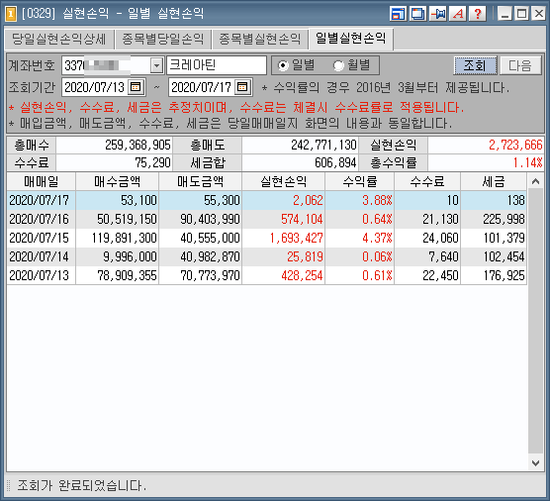Click the window layout icon in title bar
The width and height of the screenshot is (550, 501).
[398, 14]
